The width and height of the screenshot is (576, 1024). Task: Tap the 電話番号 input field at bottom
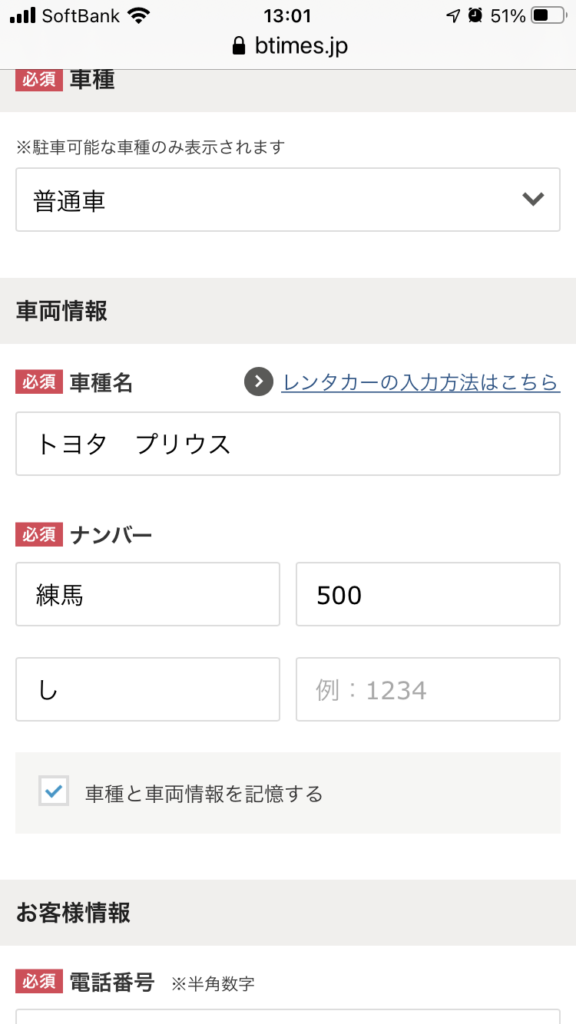[288, 1017]
